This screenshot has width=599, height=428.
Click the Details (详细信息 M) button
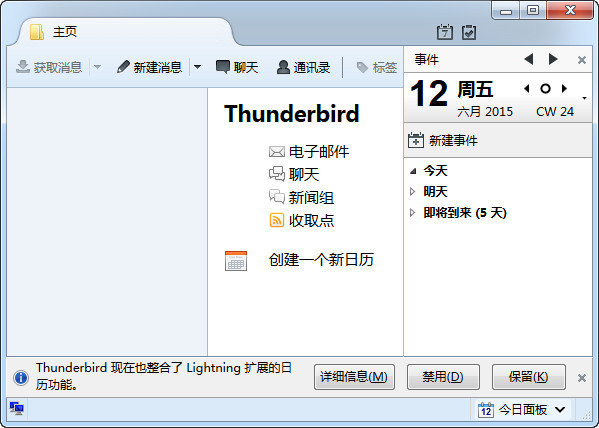(x=354, y=377)
